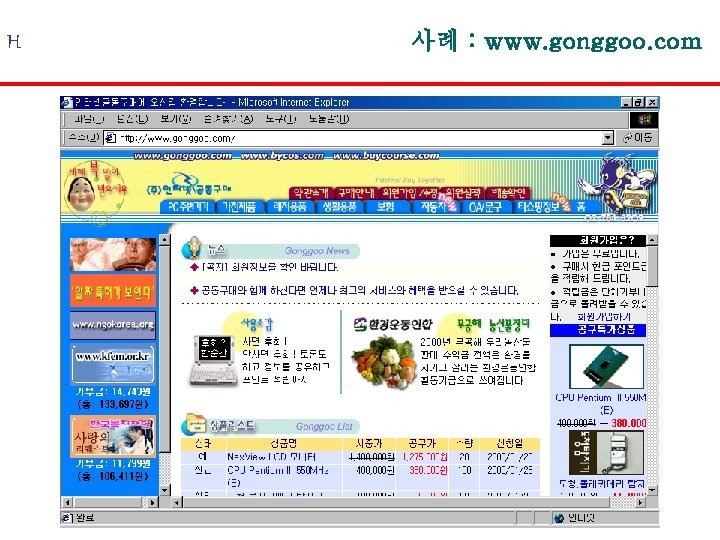Open the www.buycourse.com header link
The image size is (720, 540).
pyautogui.click(x=386, y=156)
